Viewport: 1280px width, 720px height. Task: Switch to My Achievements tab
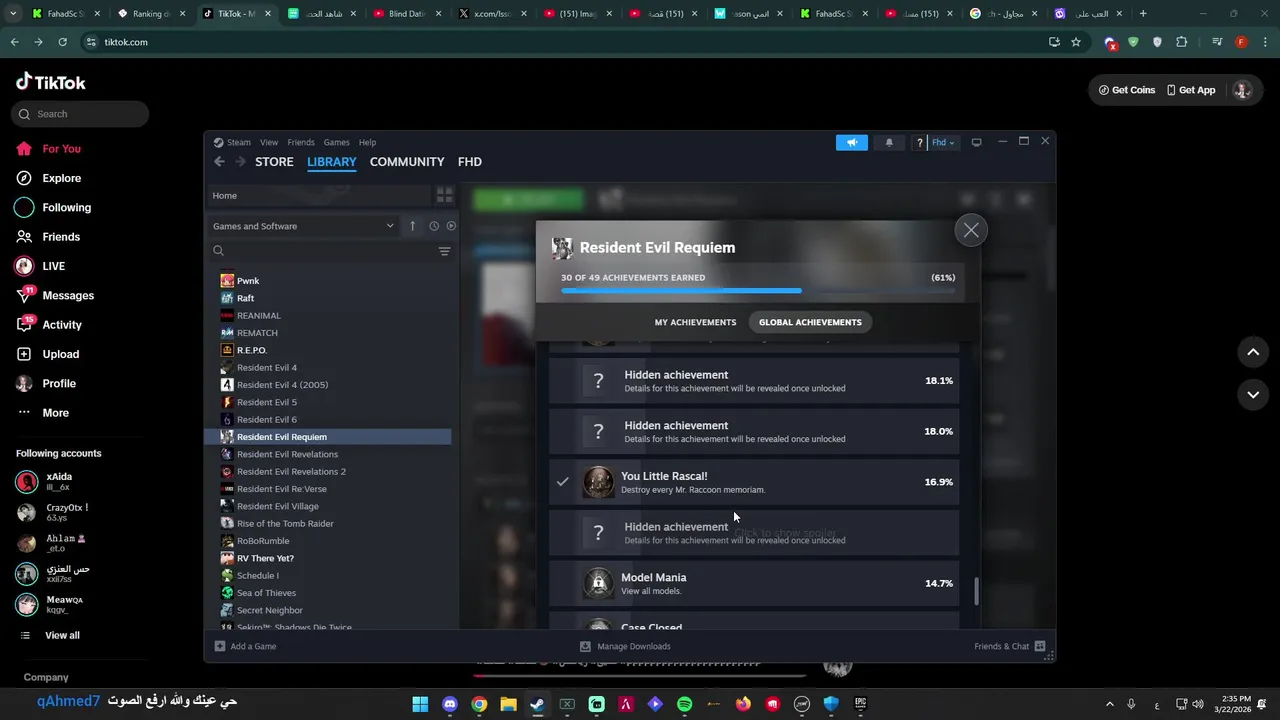[695, 322]
